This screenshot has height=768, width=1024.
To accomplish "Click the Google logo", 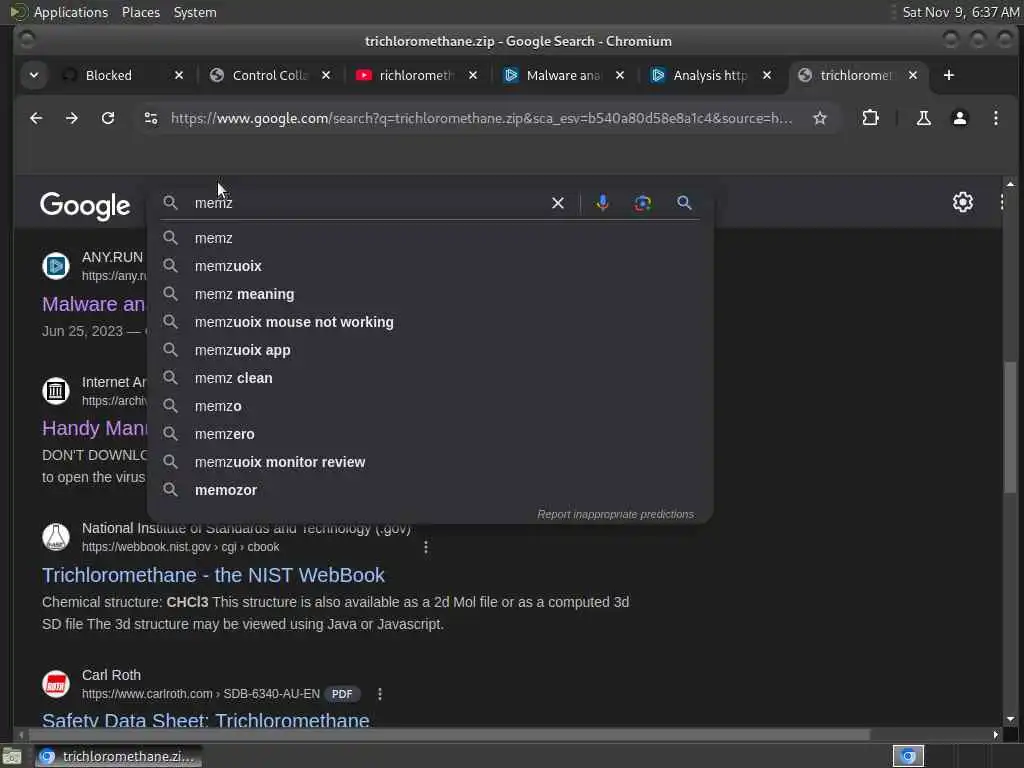I will (85, 206).
